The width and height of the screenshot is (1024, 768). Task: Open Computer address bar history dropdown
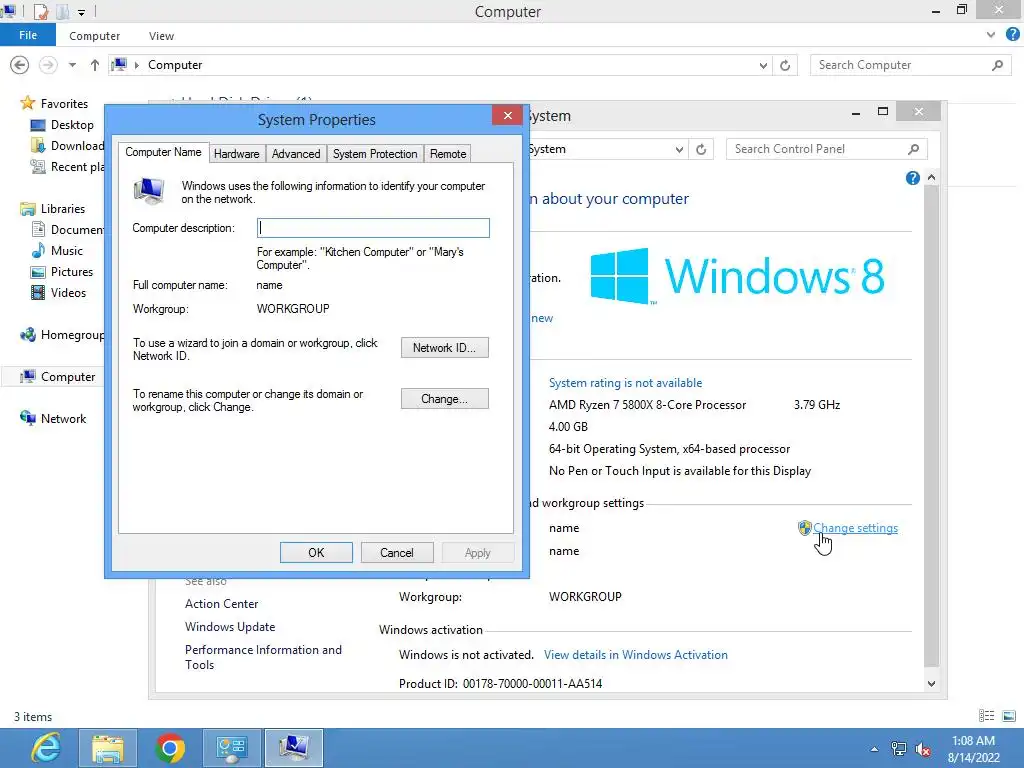(763, 65)
